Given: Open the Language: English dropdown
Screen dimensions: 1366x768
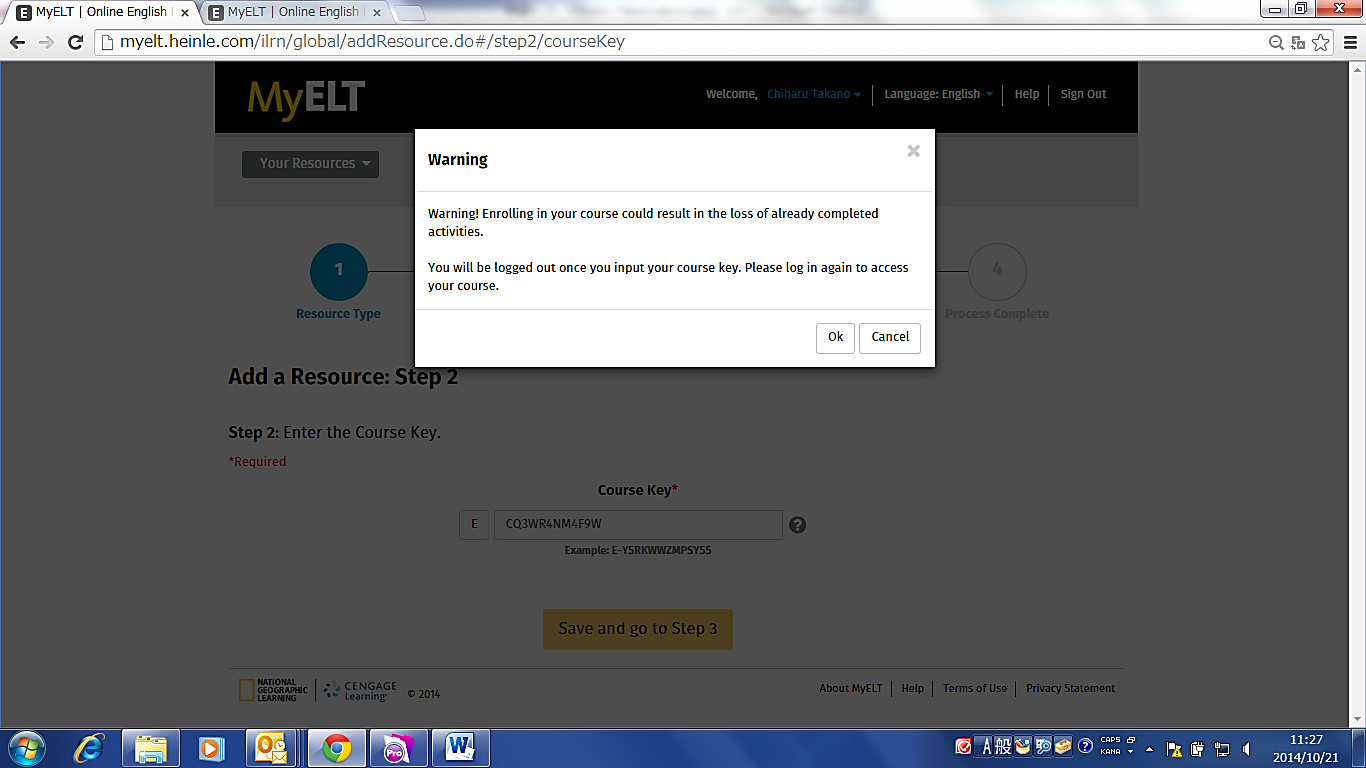Looking at the screenshot, I should tap(938, 94).
